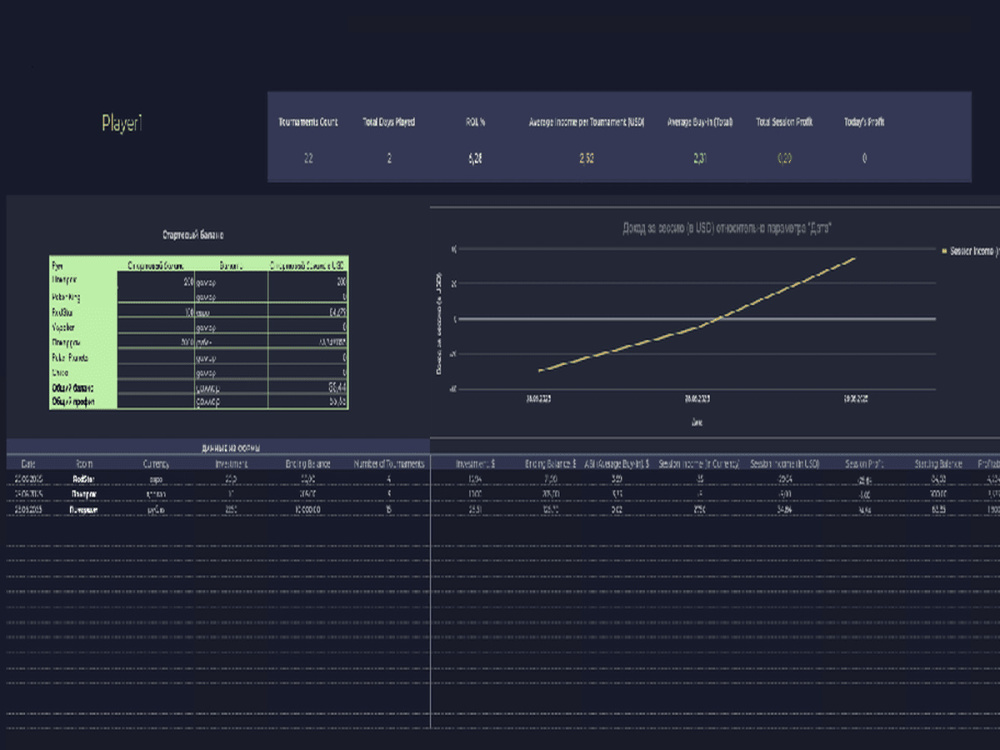
Task: Select the Currency column header
Action: tap(156, 464)
